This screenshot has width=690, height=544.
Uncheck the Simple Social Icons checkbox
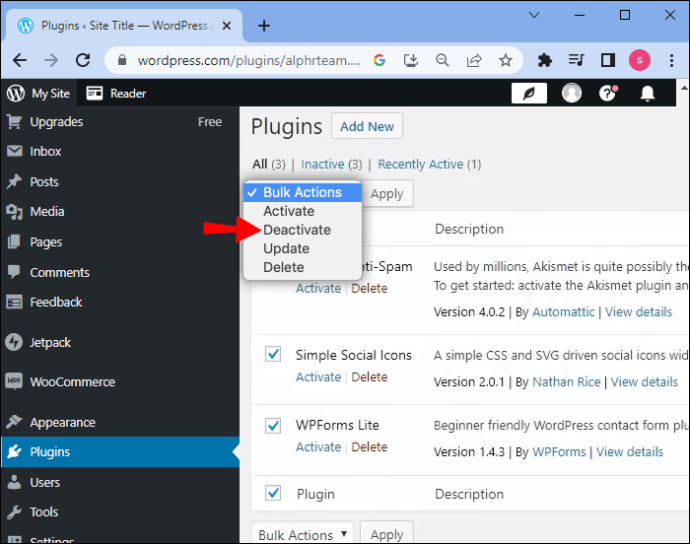(273, 355)
